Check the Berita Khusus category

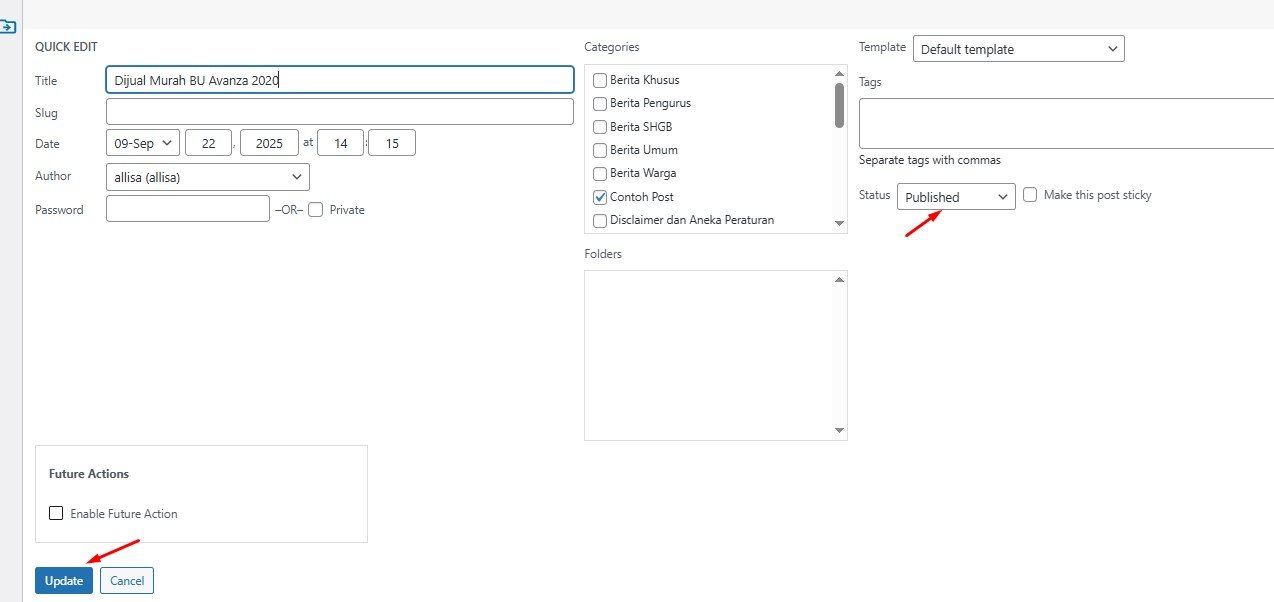[x=600, y=80]
